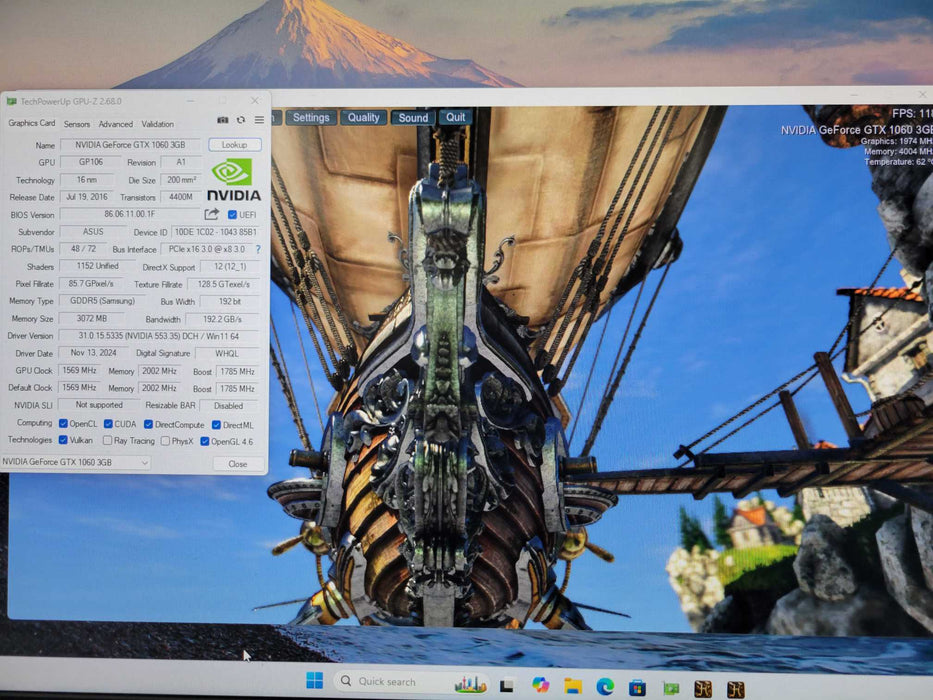Click the Lookup button

point(234,145)
